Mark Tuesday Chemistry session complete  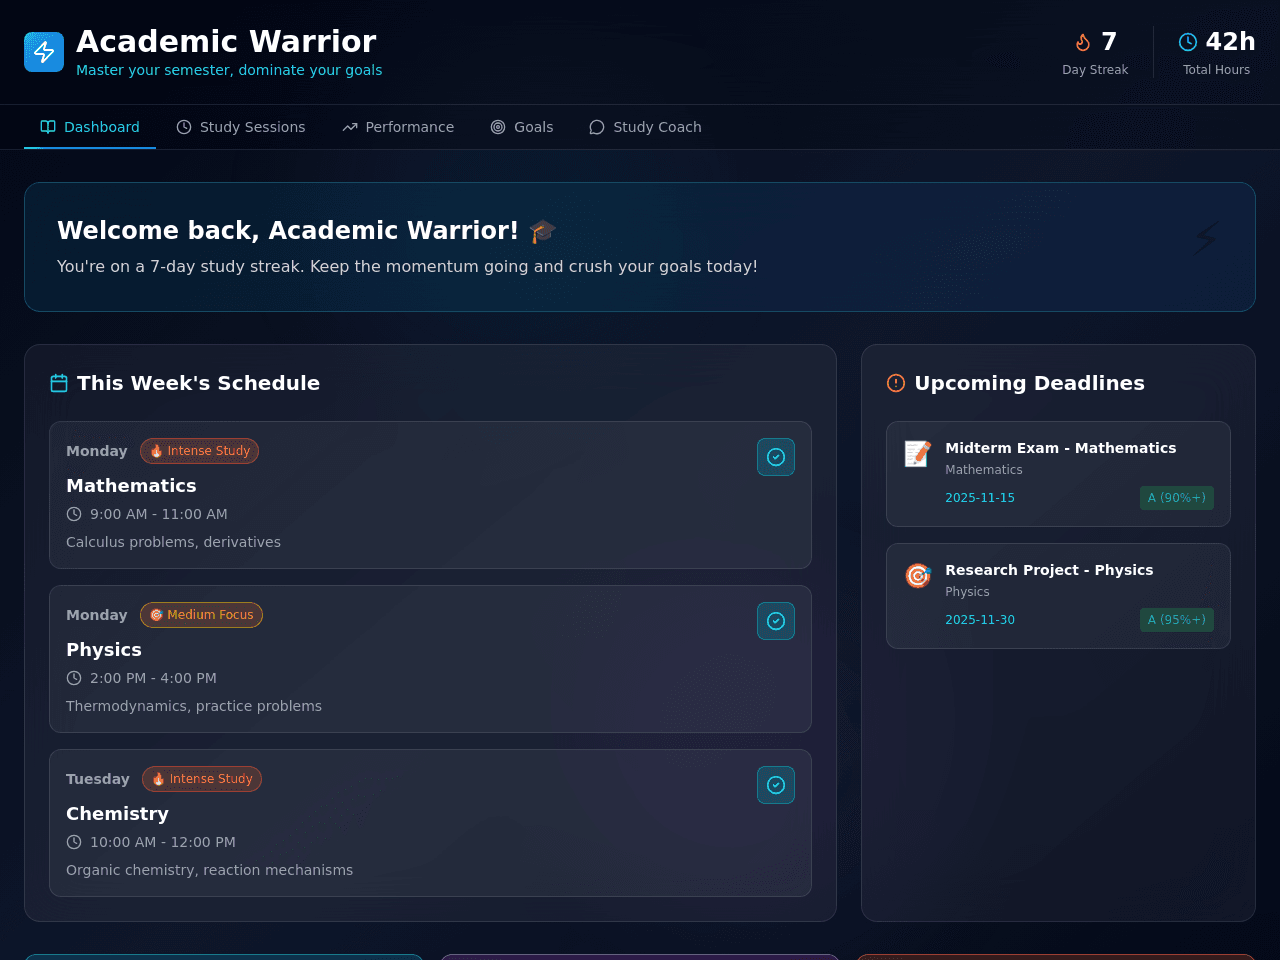pos(776,785)
